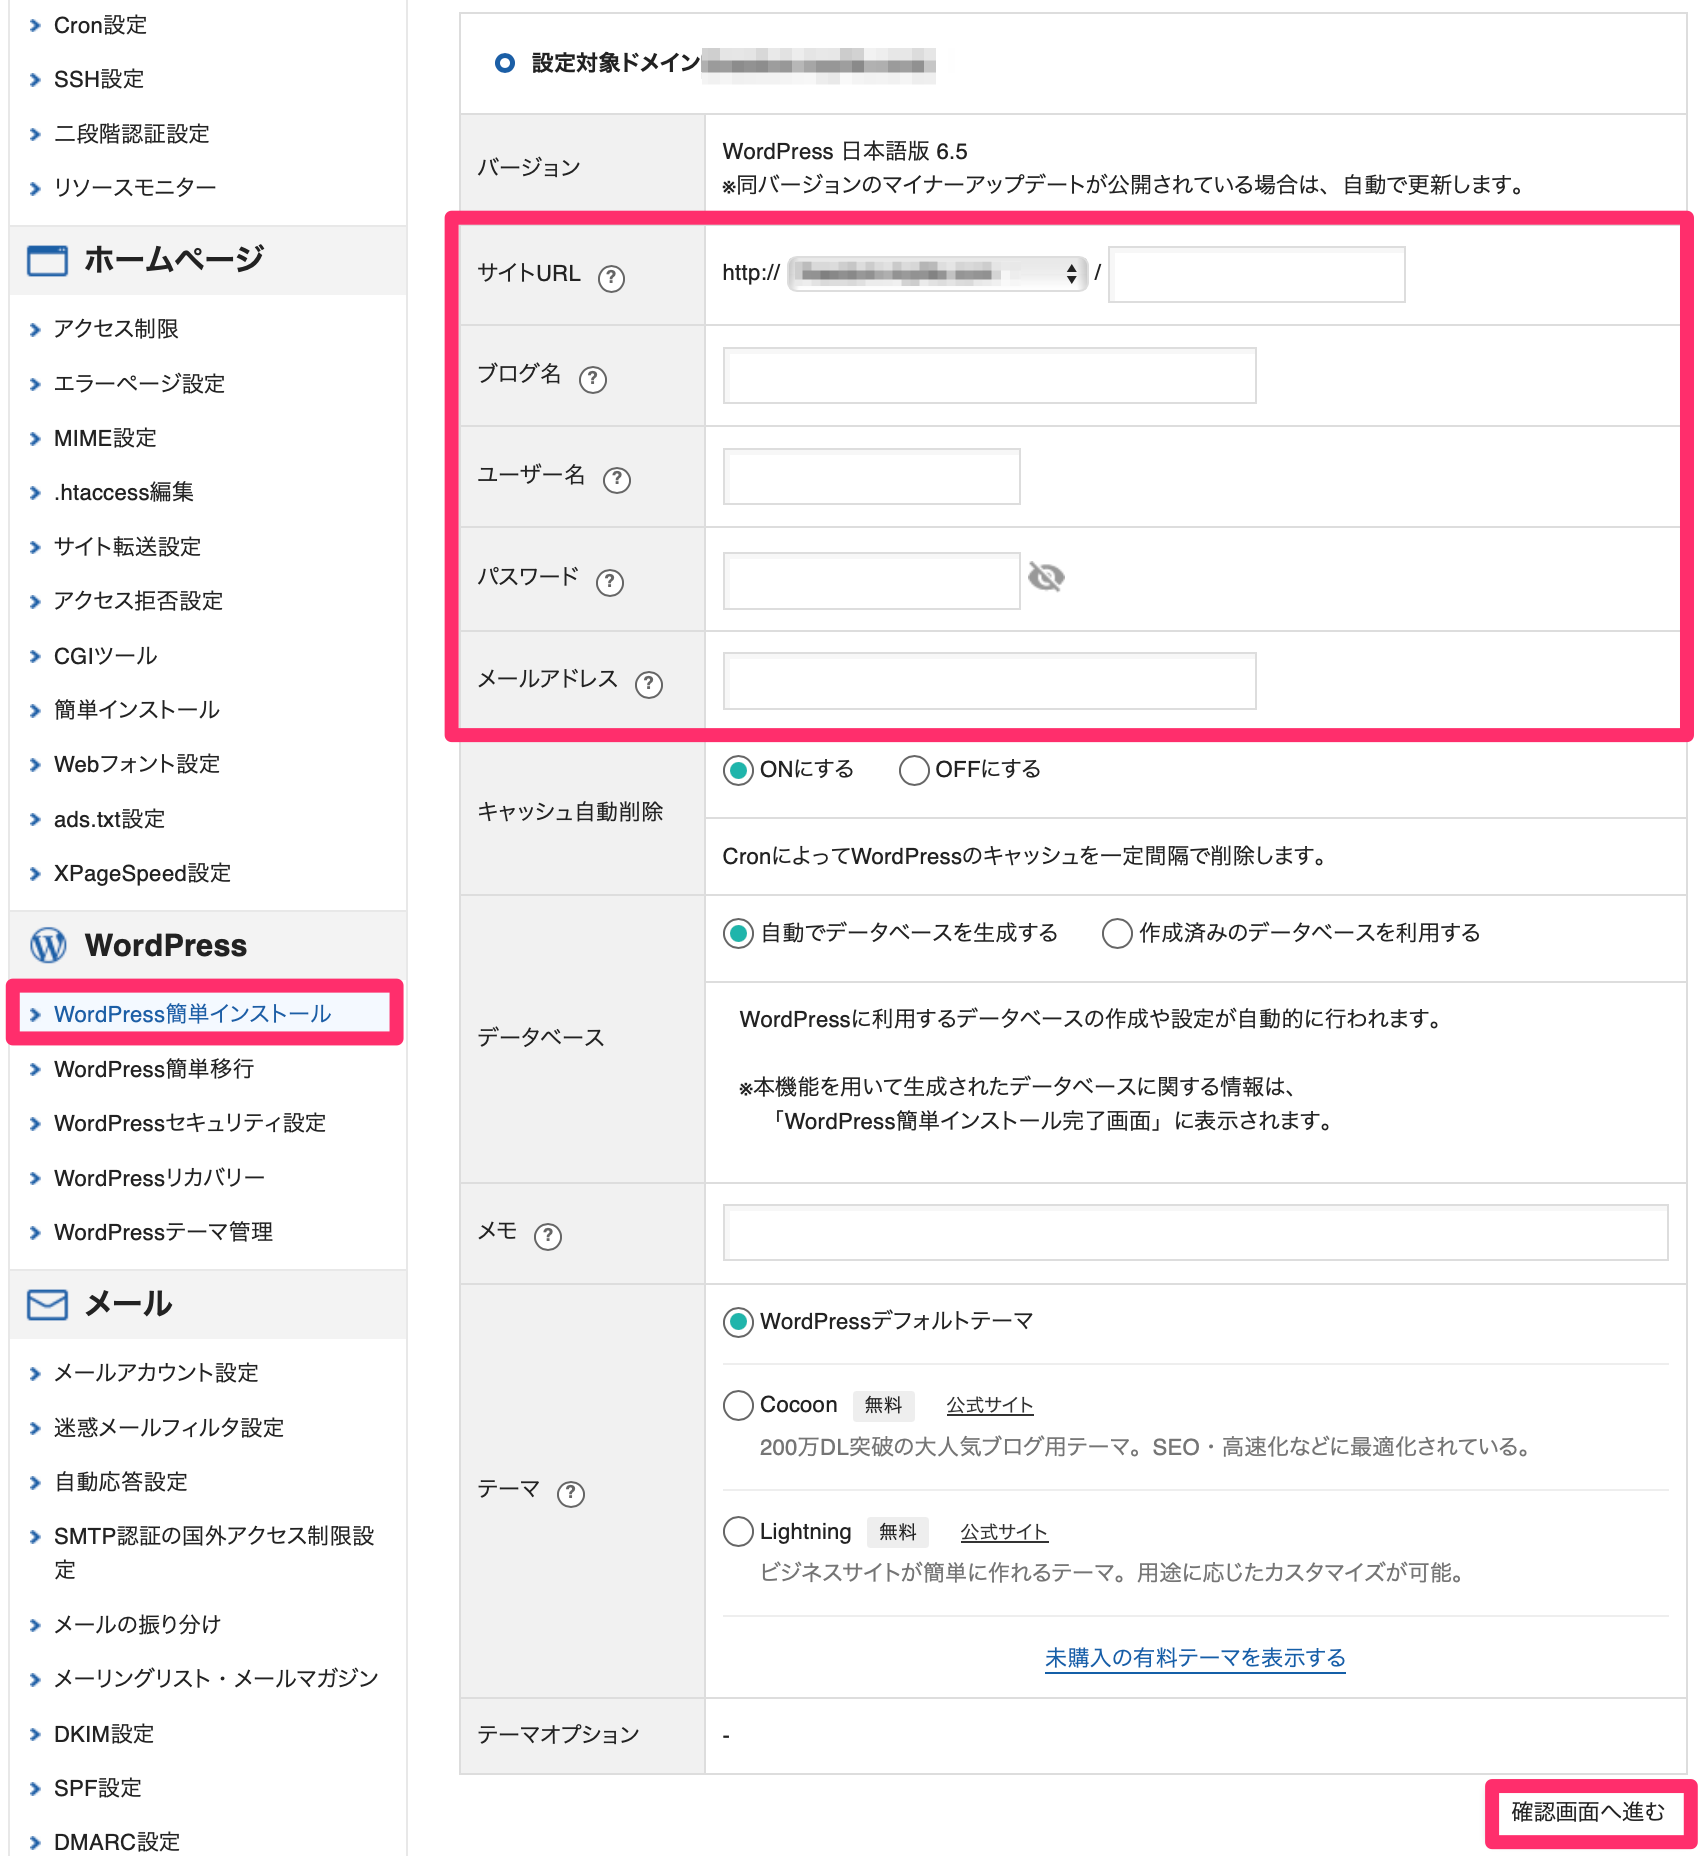Open DMARC設定 in sidebar
Image resolution: width=1704 pixels, height=1856 pixels.
[x=117, y=1842]
